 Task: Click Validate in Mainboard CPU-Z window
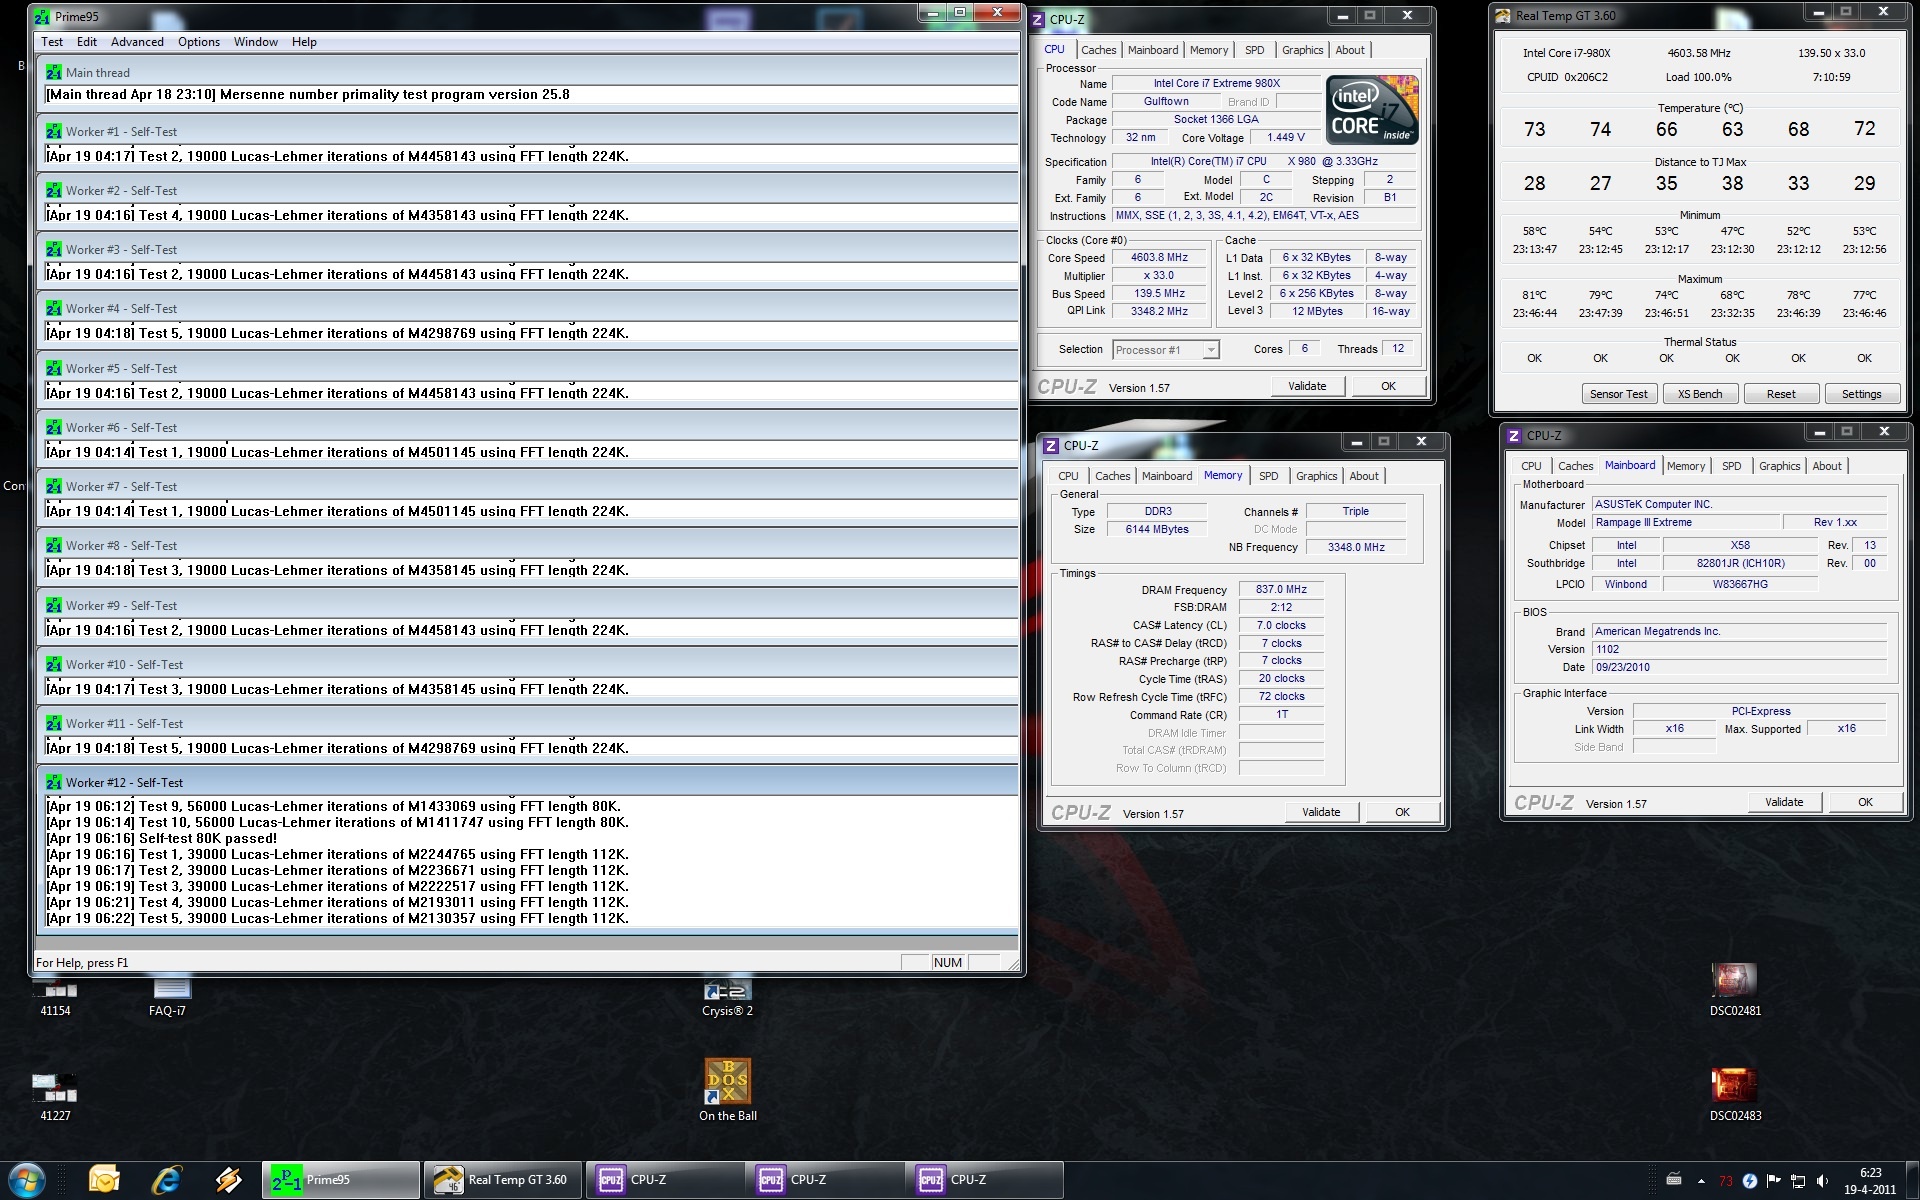click(x=1784, y=802)
